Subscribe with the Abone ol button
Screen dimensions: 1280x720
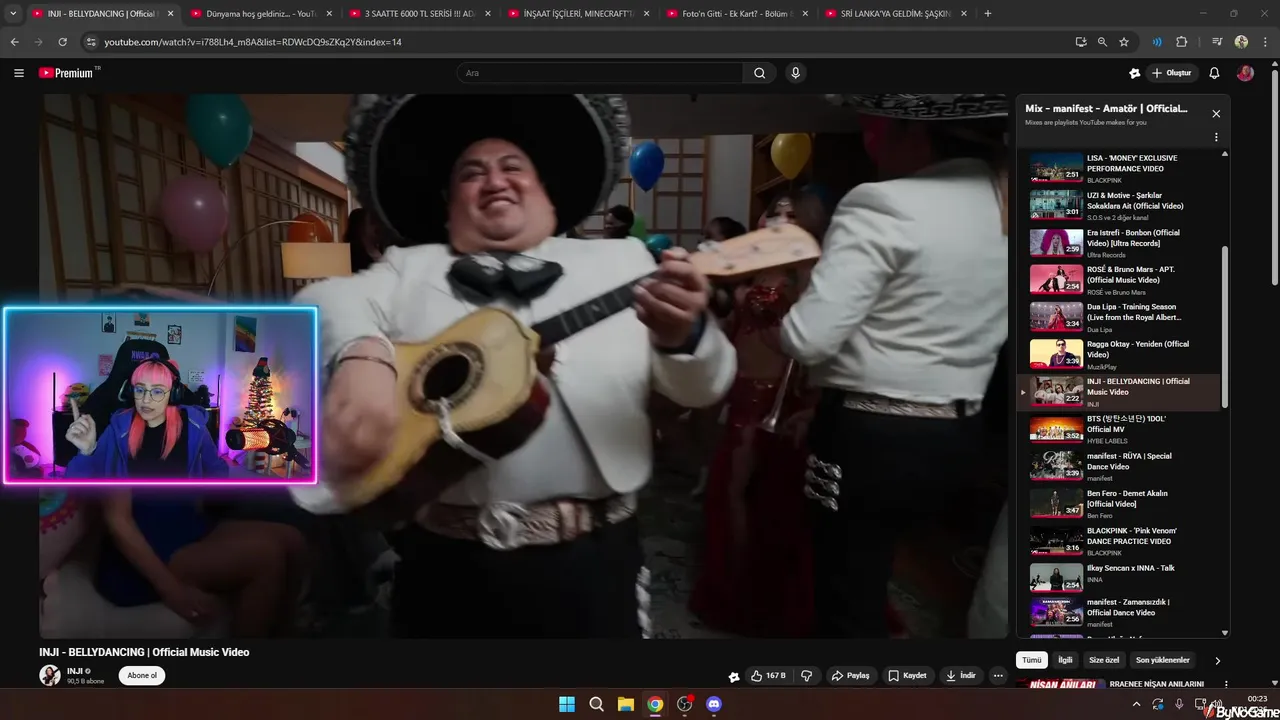(142, 675)
